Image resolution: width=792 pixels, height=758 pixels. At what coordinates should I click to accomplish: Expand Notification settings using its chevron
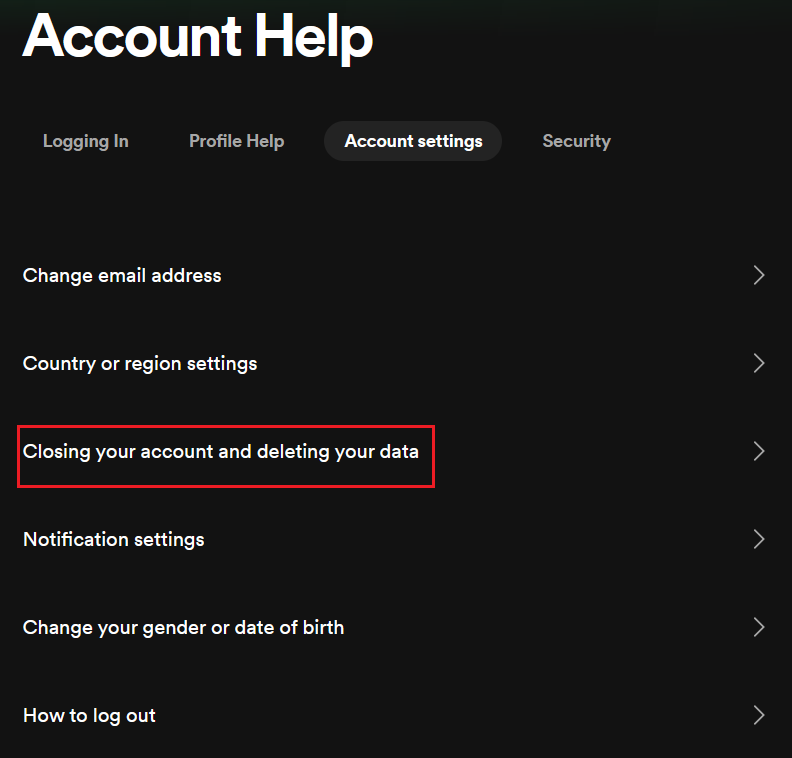(x=758, y=539)
